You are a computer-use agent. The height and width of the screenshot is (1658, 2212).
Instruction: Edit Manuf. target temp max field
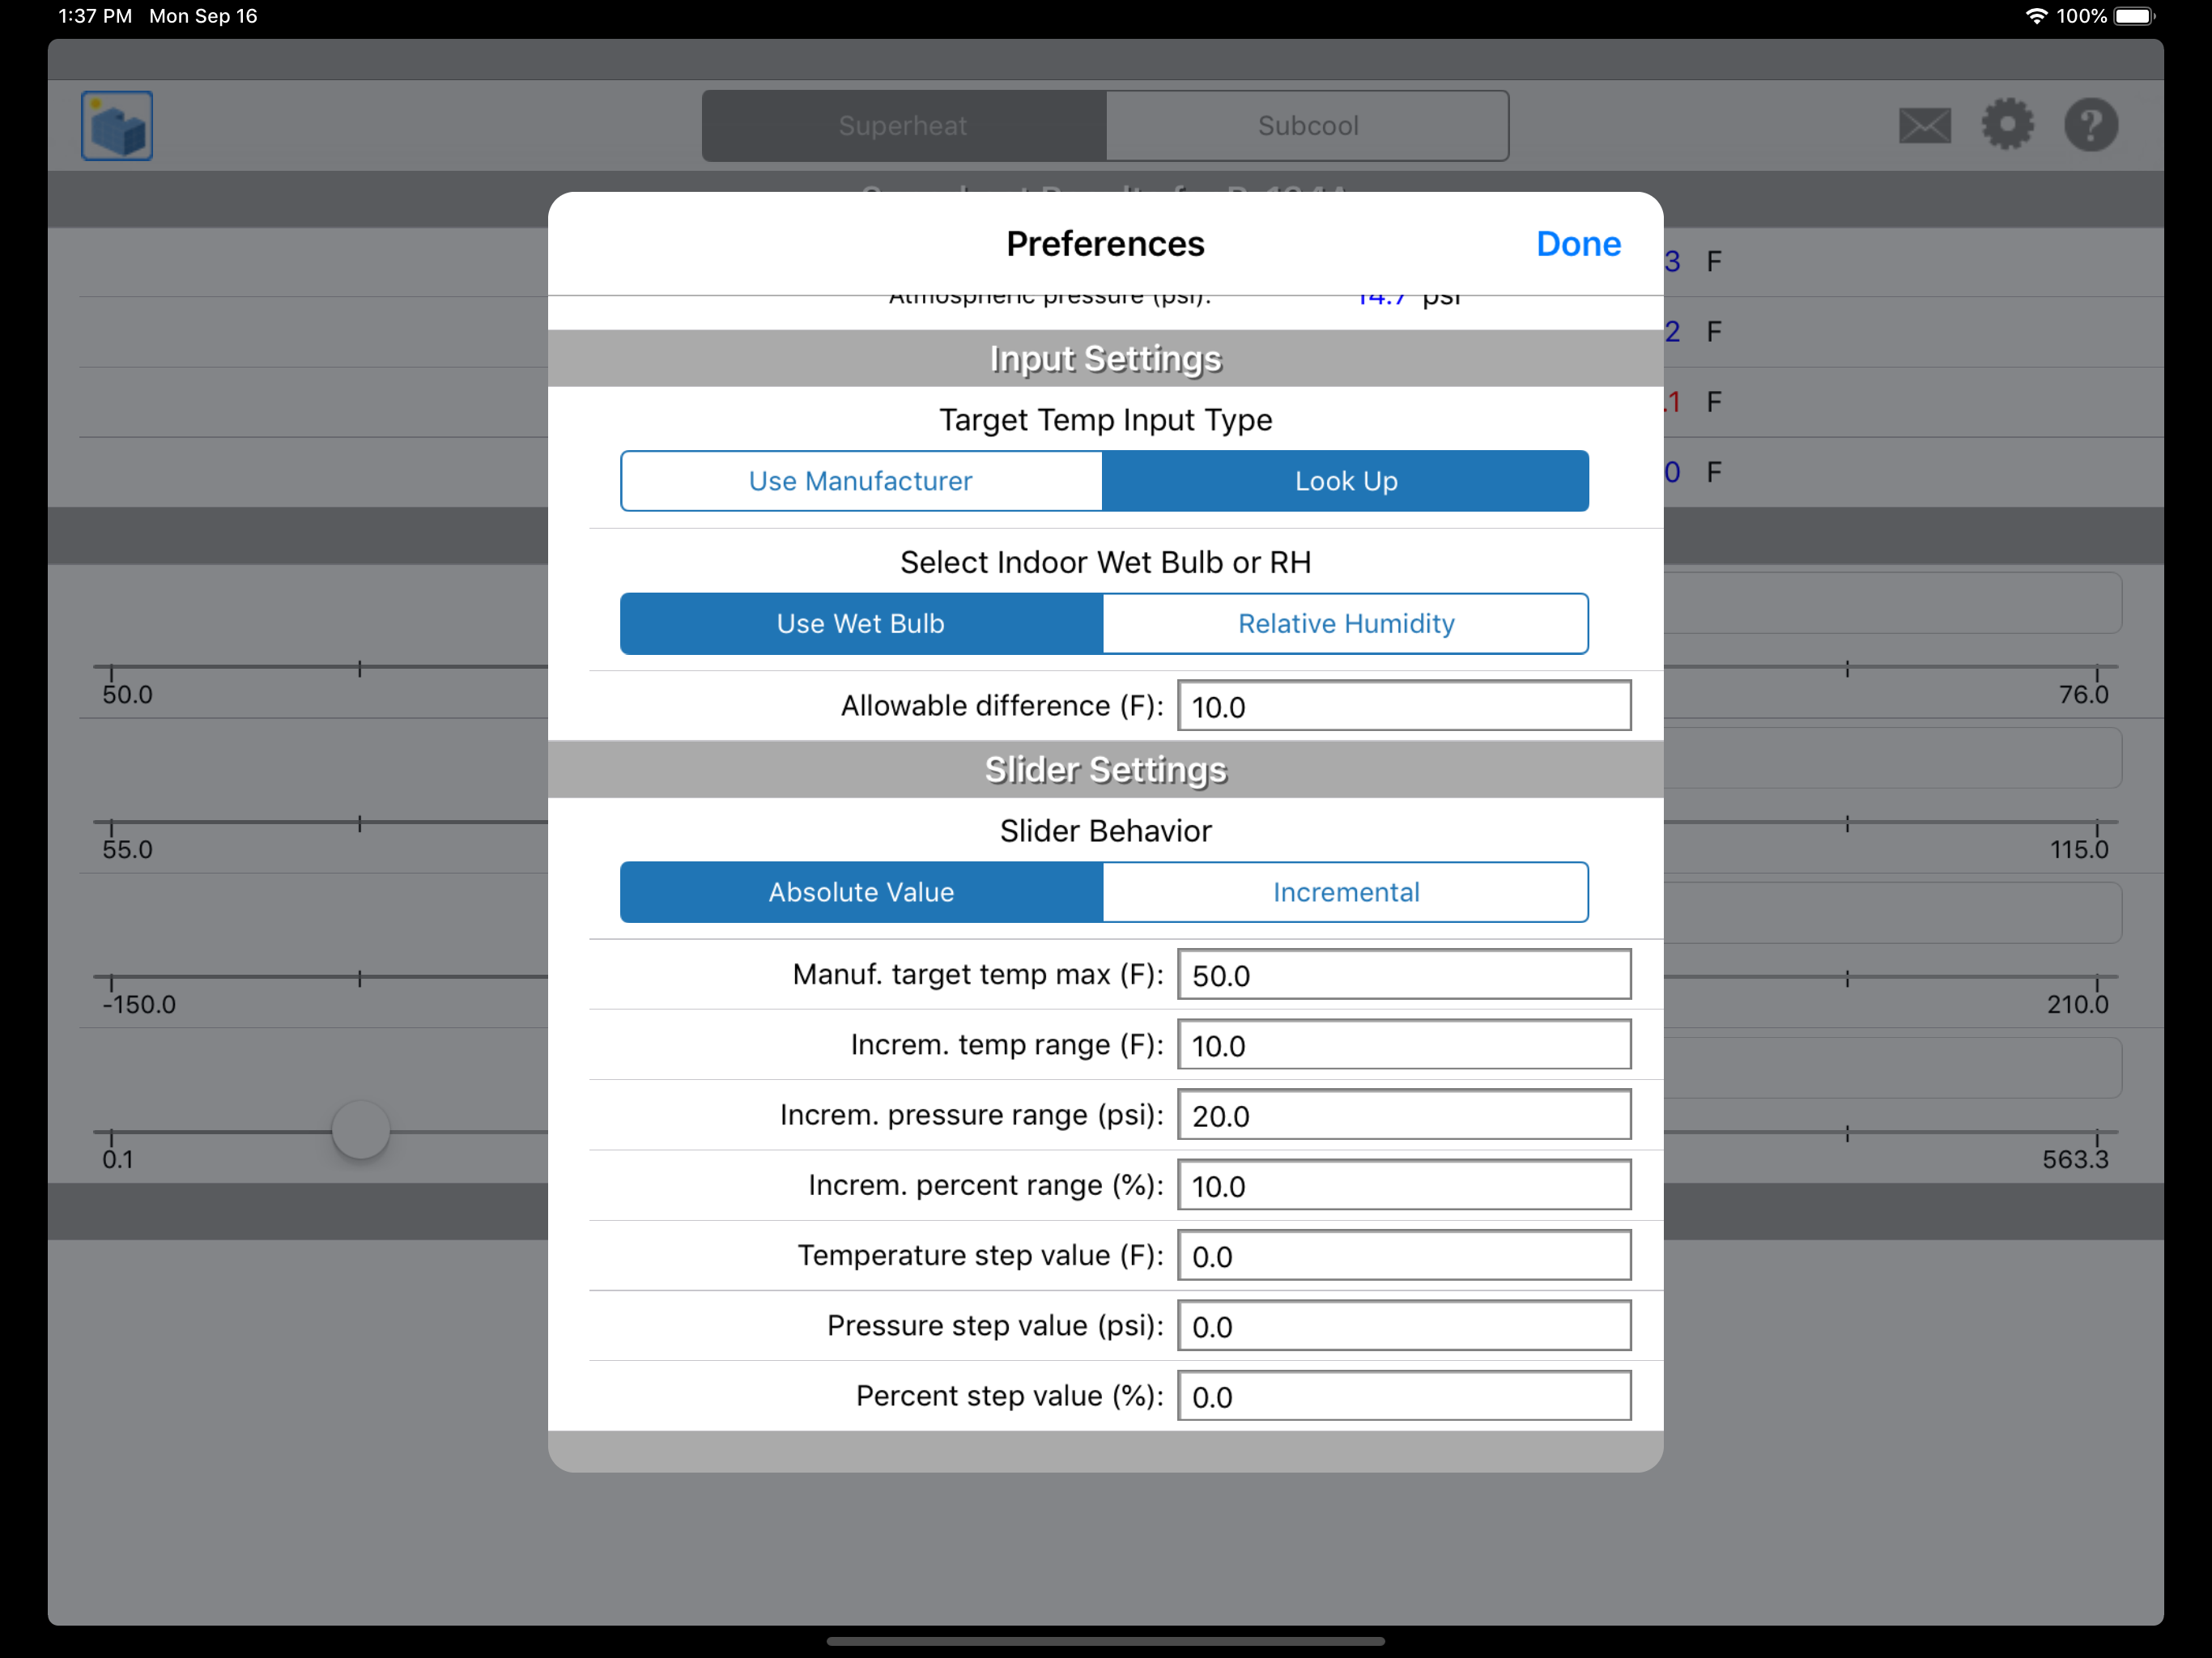coord(1403,975)
